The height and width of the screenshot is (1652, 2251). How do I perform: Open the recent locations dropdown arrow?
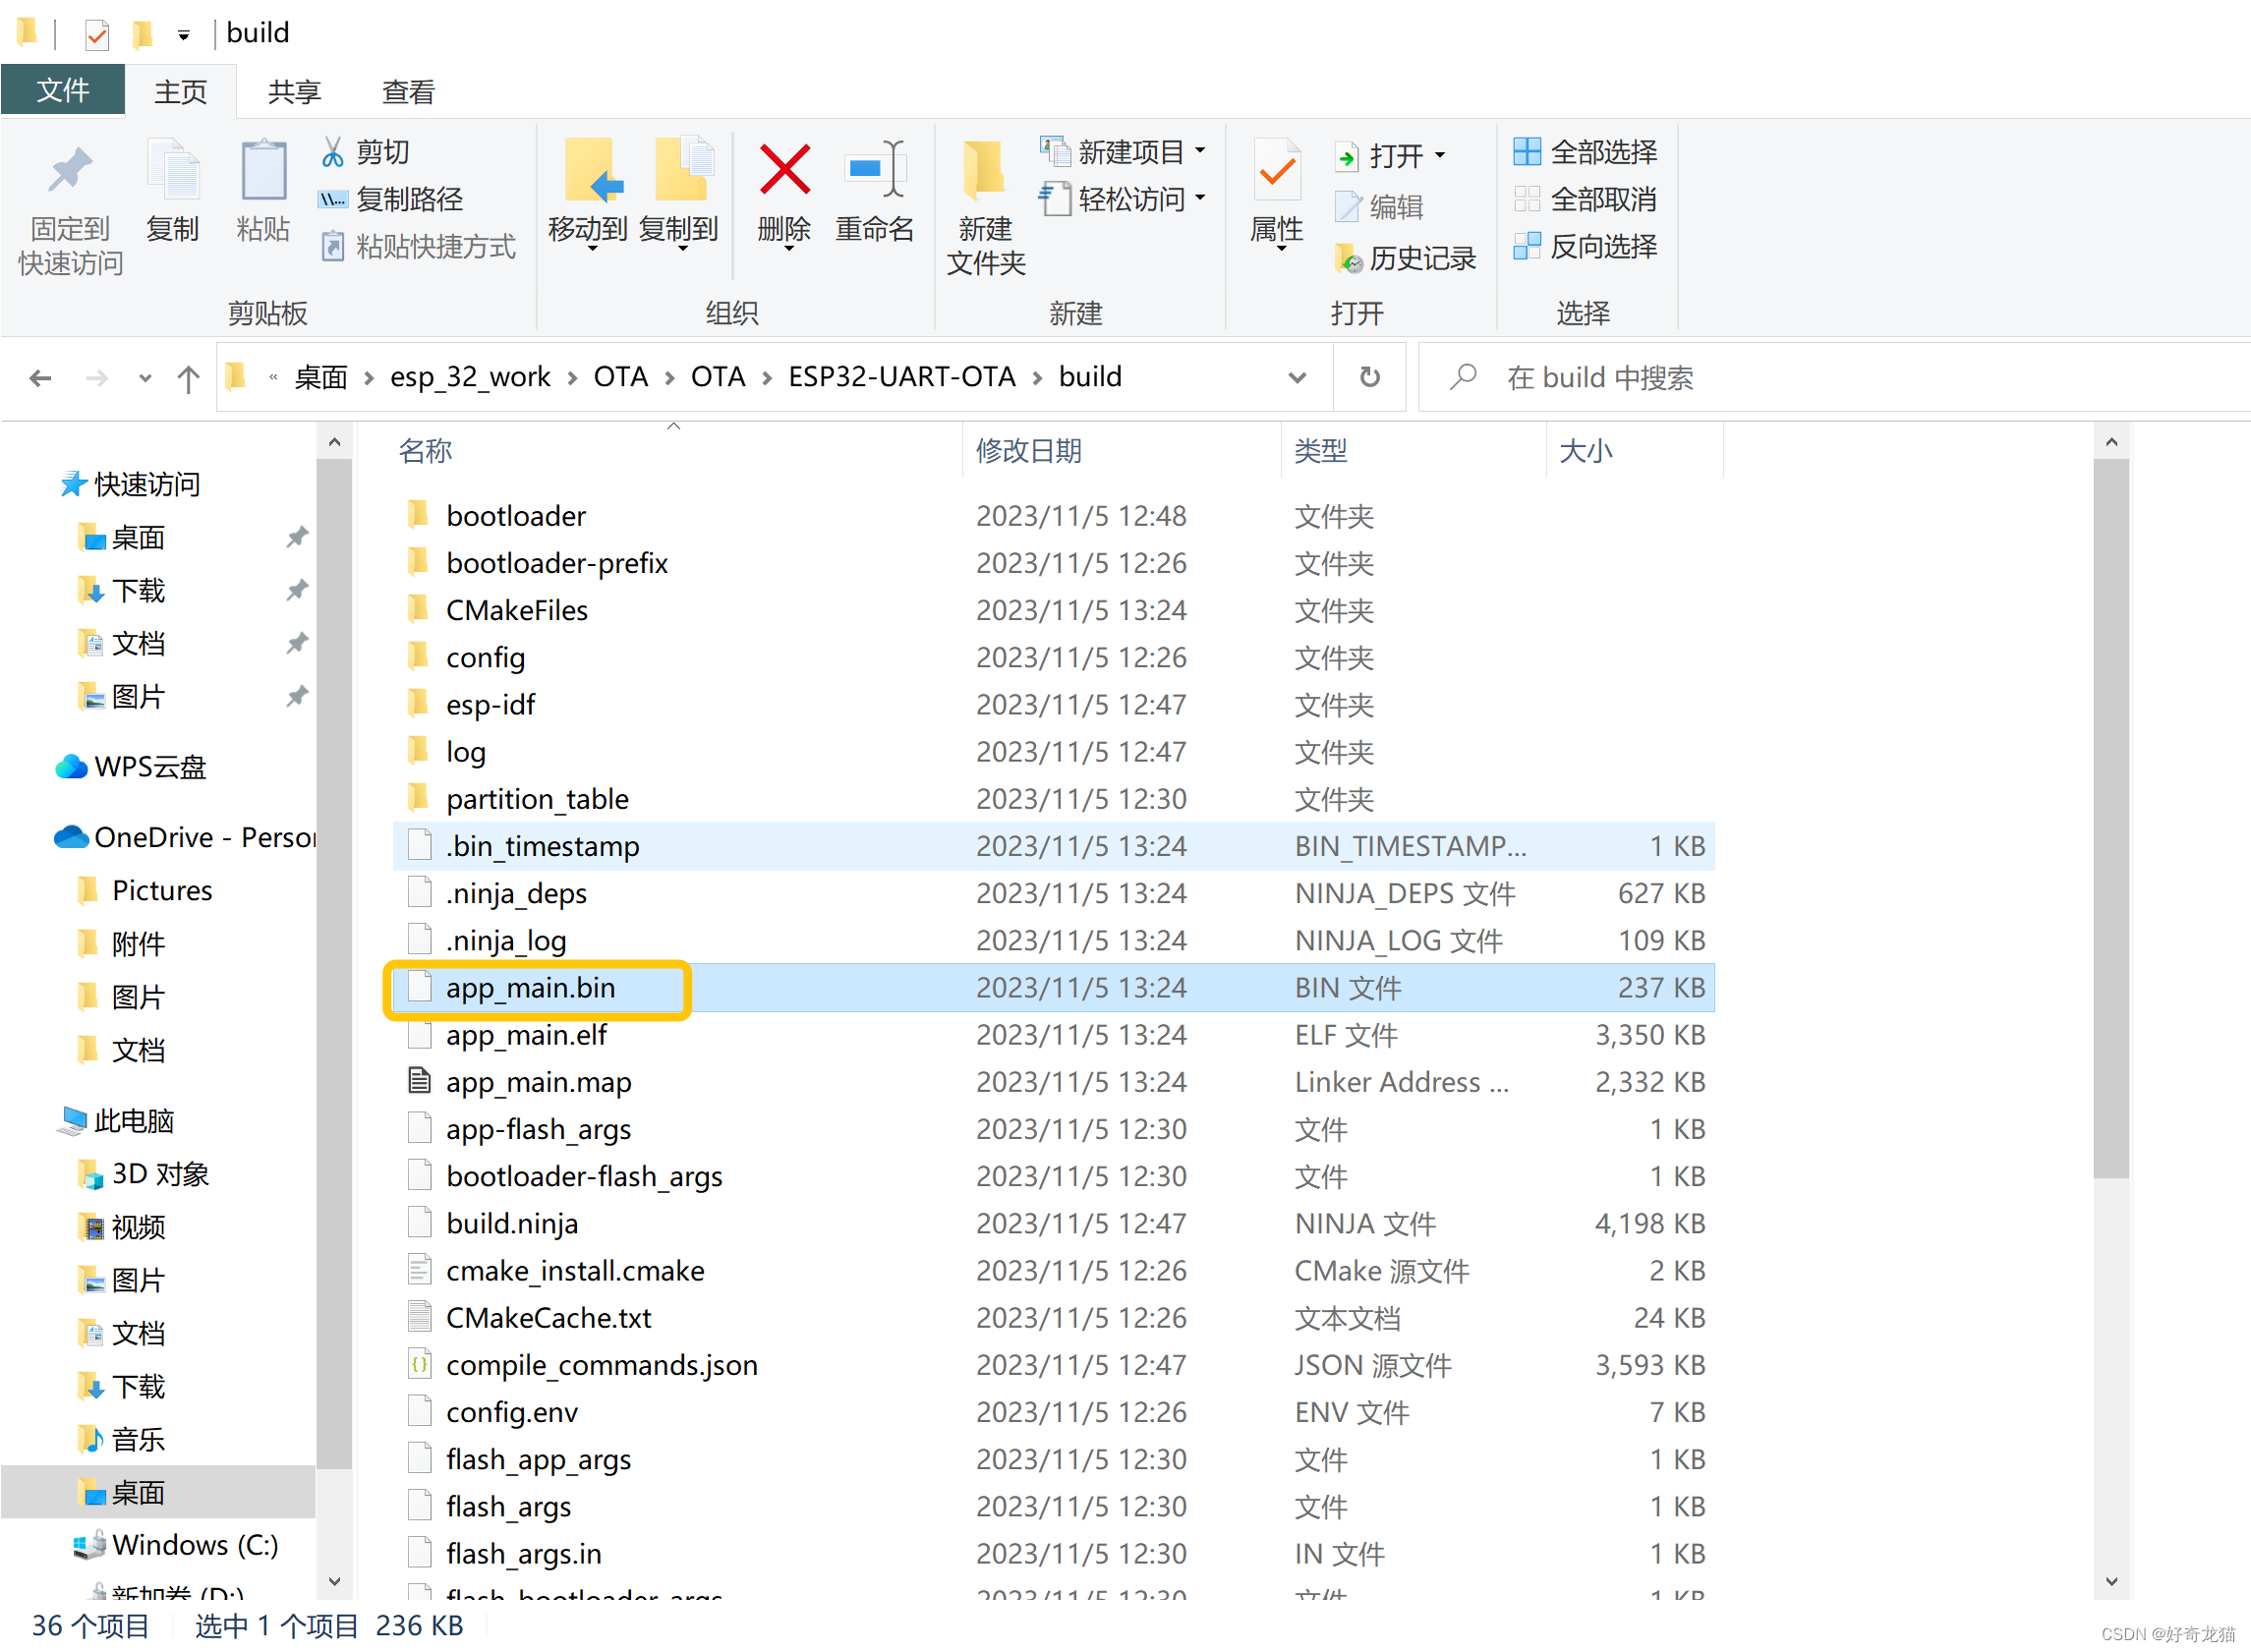click(x=146, y=378)
